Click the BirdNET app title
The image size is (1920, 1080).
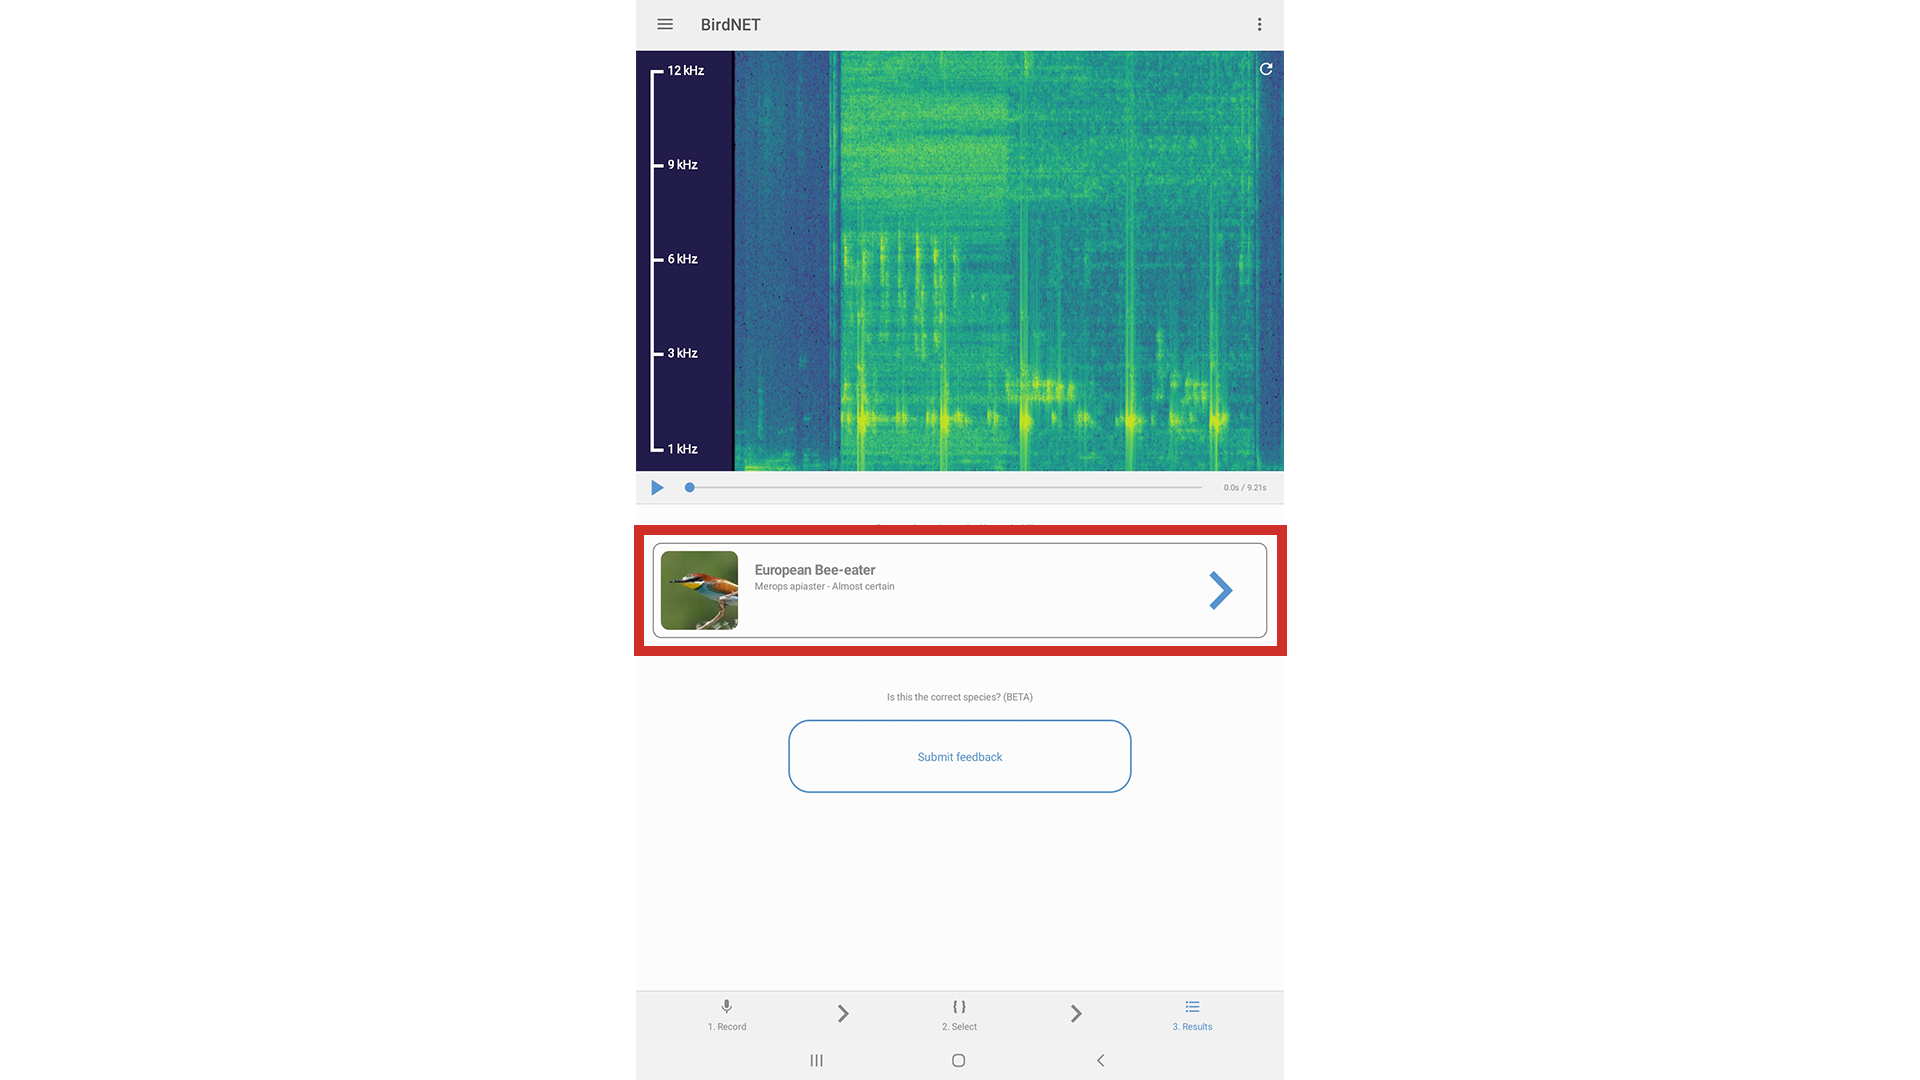pyautogui.click(x=730, y=25)
